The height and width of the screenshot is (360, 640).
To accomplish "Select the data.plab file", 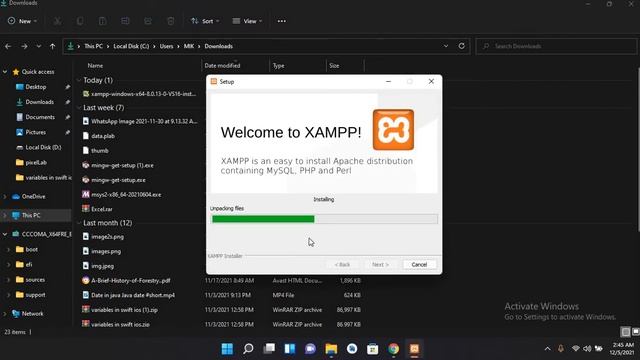I will pos(103,136).
